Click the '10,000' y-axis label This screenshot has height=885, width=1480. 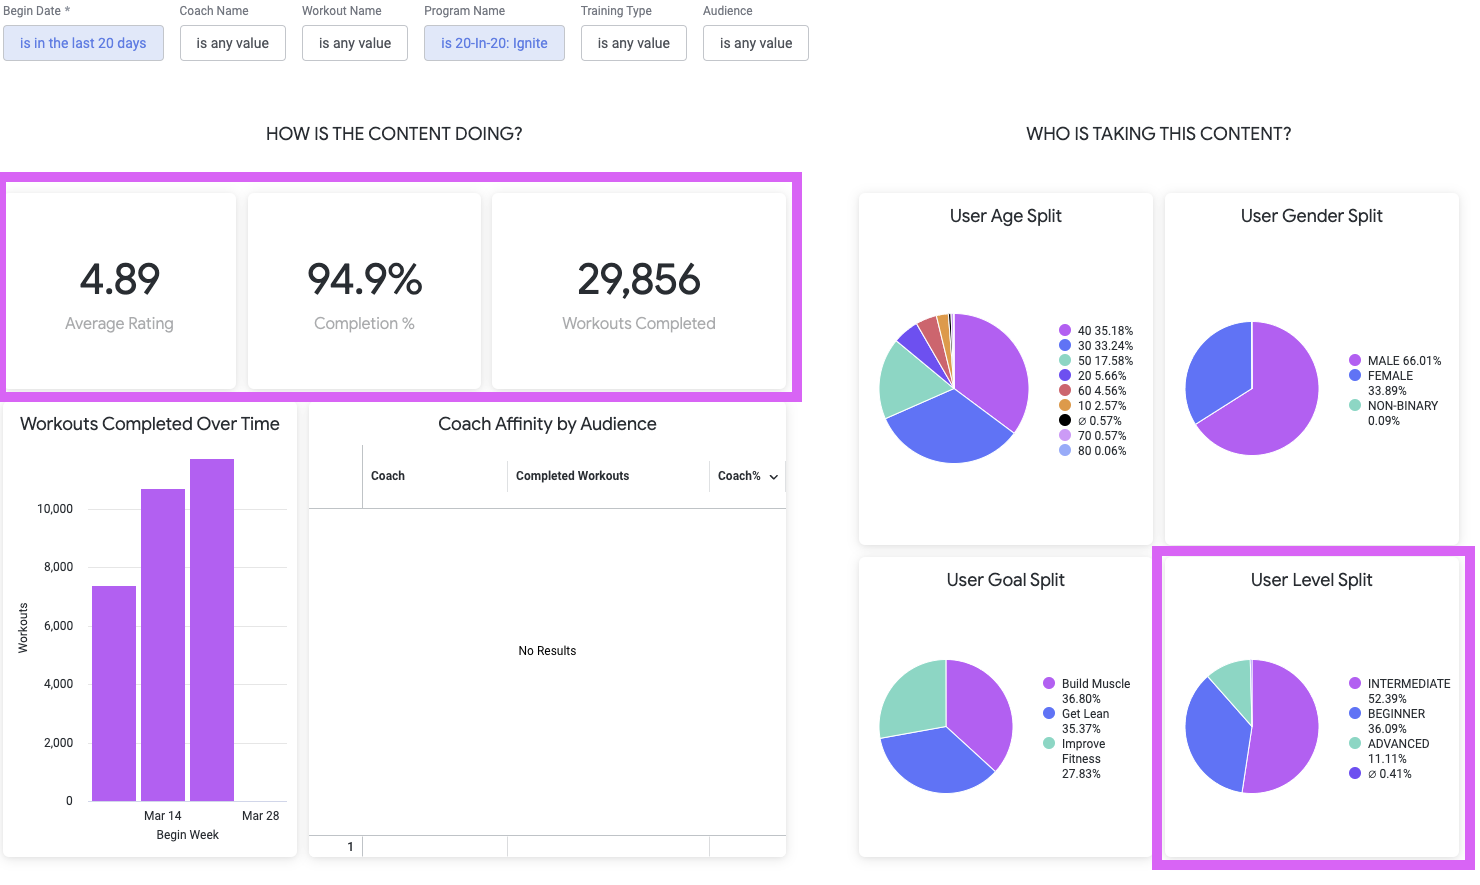(55, 509)
